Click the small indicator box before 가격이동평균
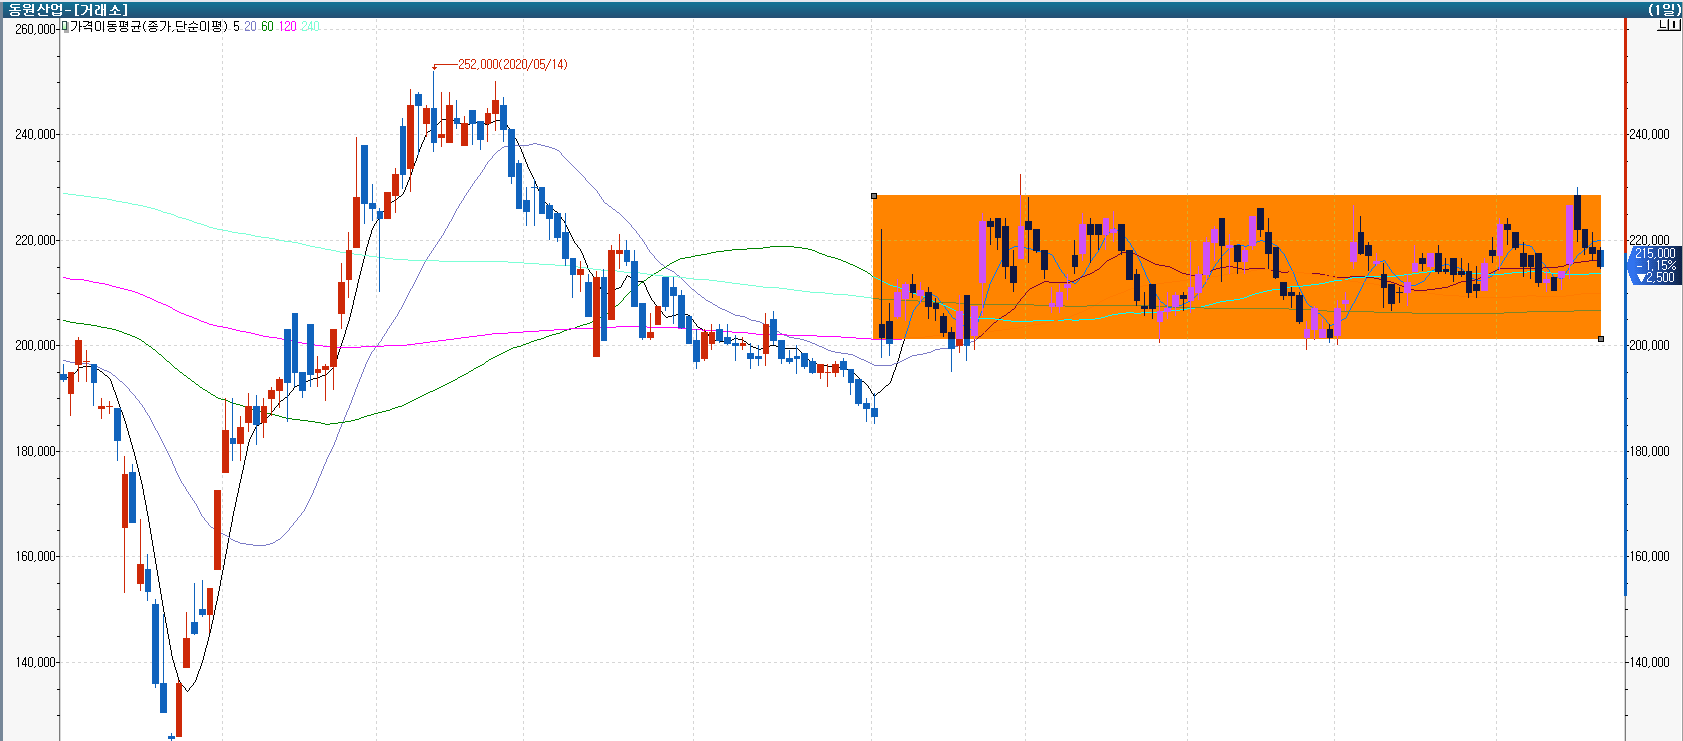The image size is (1683, 741). pyautogui.click(x=65, y=26)
